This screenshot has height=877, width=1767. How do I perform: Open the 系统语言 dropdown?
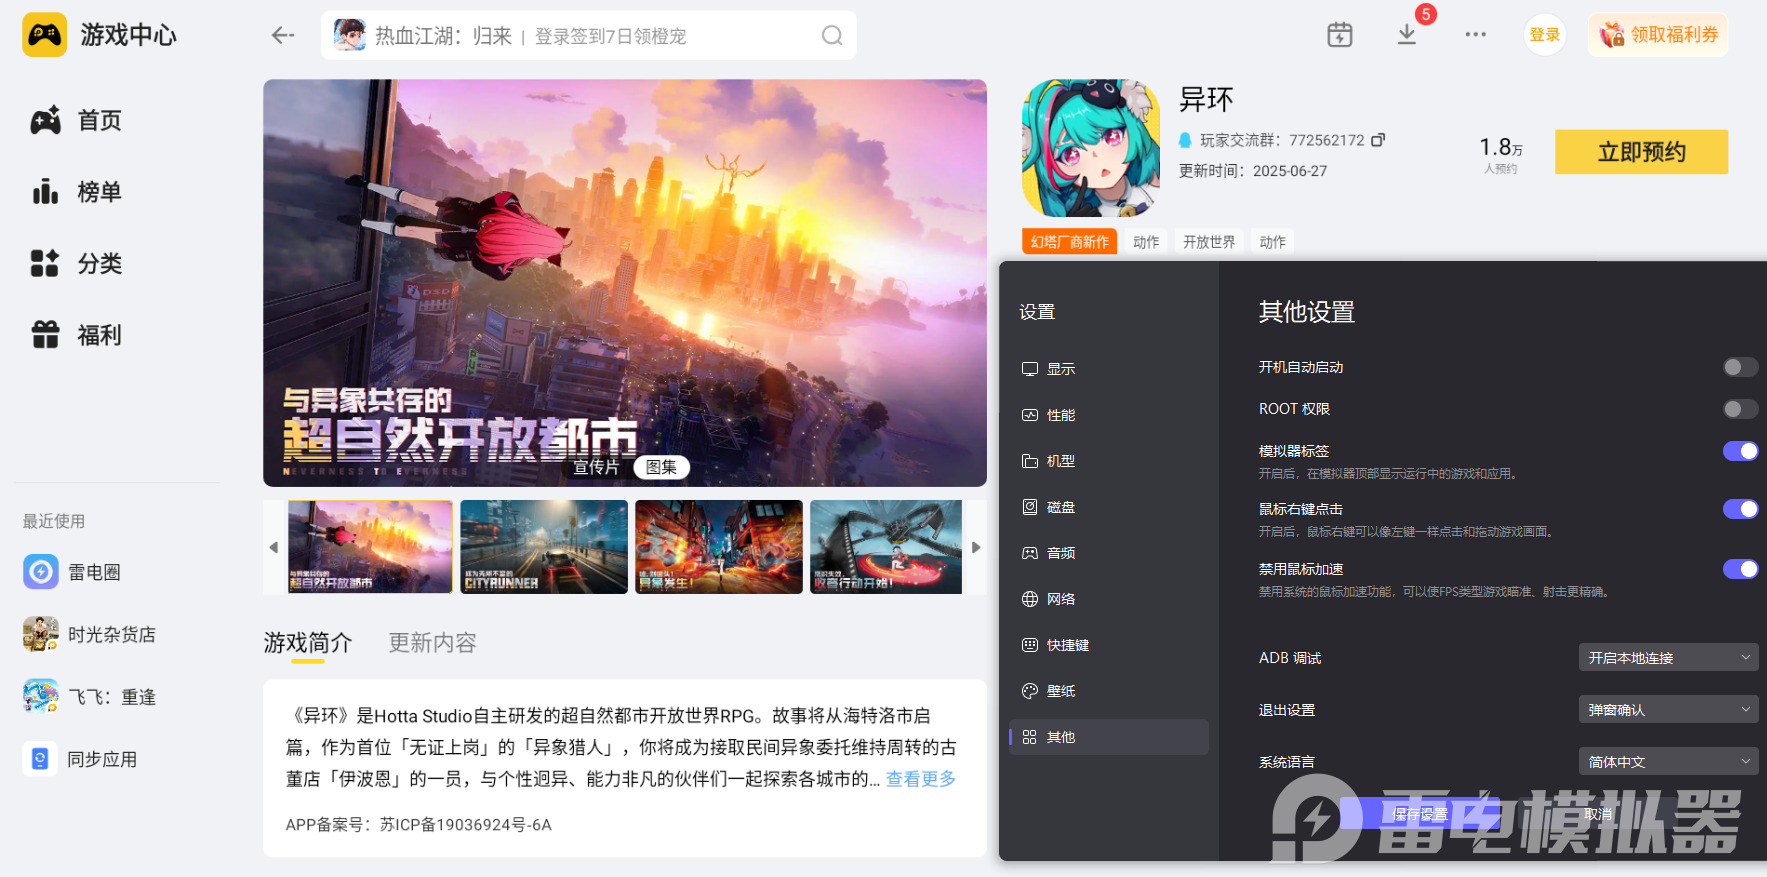point(1668,762)
